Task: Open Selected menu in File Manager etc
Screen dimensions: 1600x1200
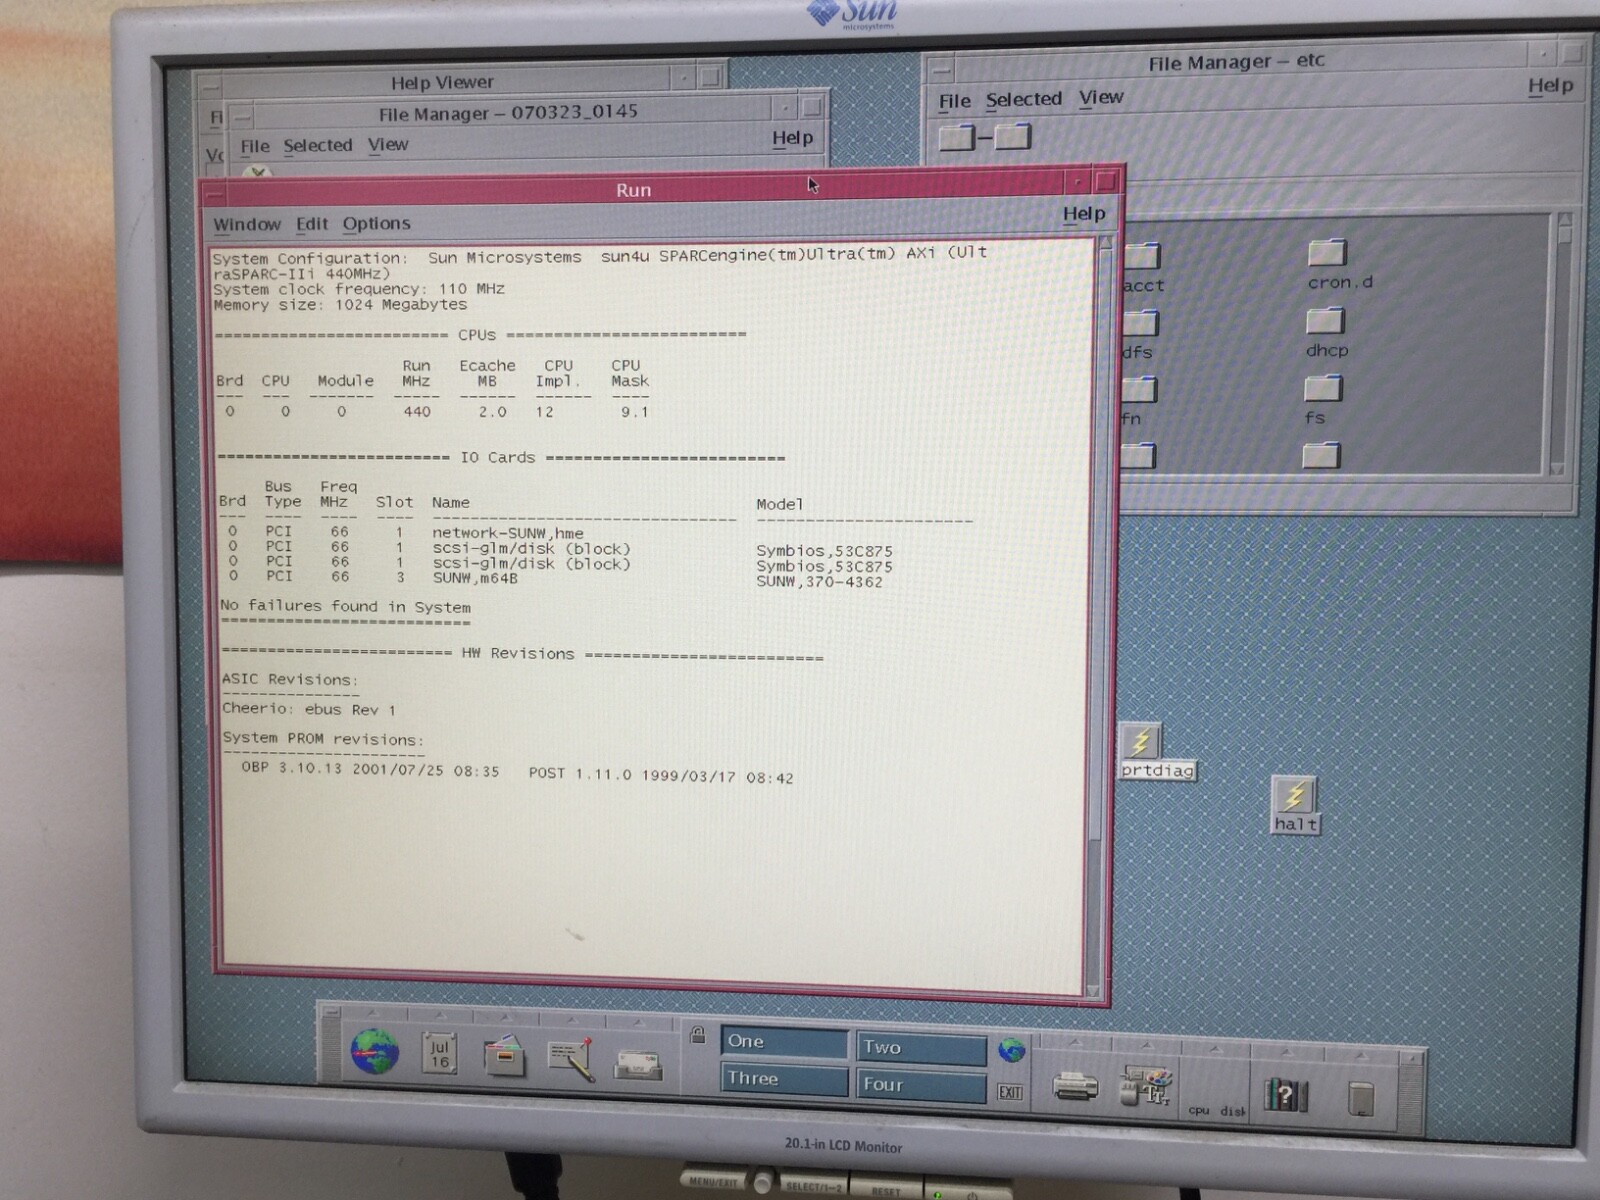Action: (1023, 99)
